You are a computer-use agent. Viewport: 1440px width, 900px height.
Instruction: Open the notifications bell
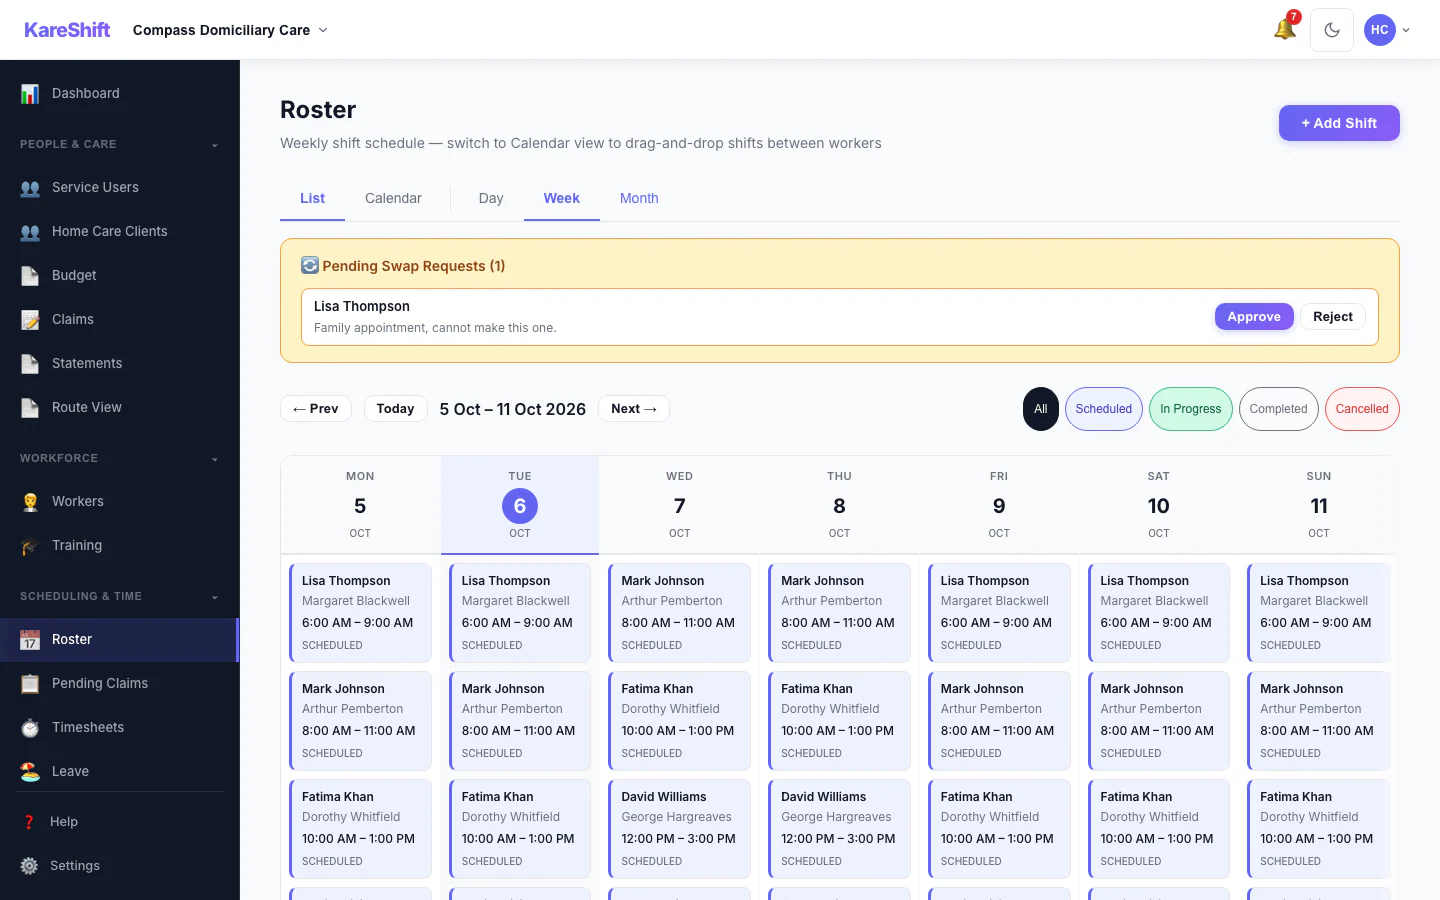tap(1285, 30)
